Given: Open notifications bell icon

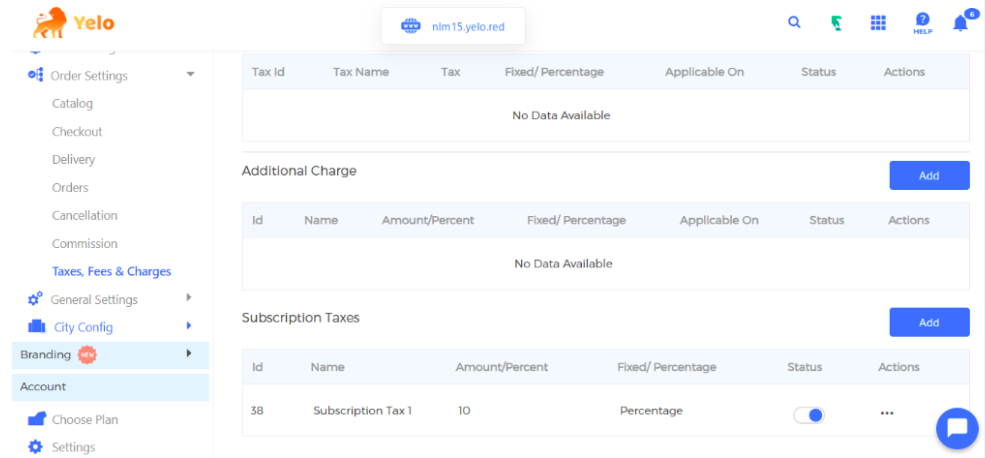Looking at the screenshot, I should coord(960,24).
